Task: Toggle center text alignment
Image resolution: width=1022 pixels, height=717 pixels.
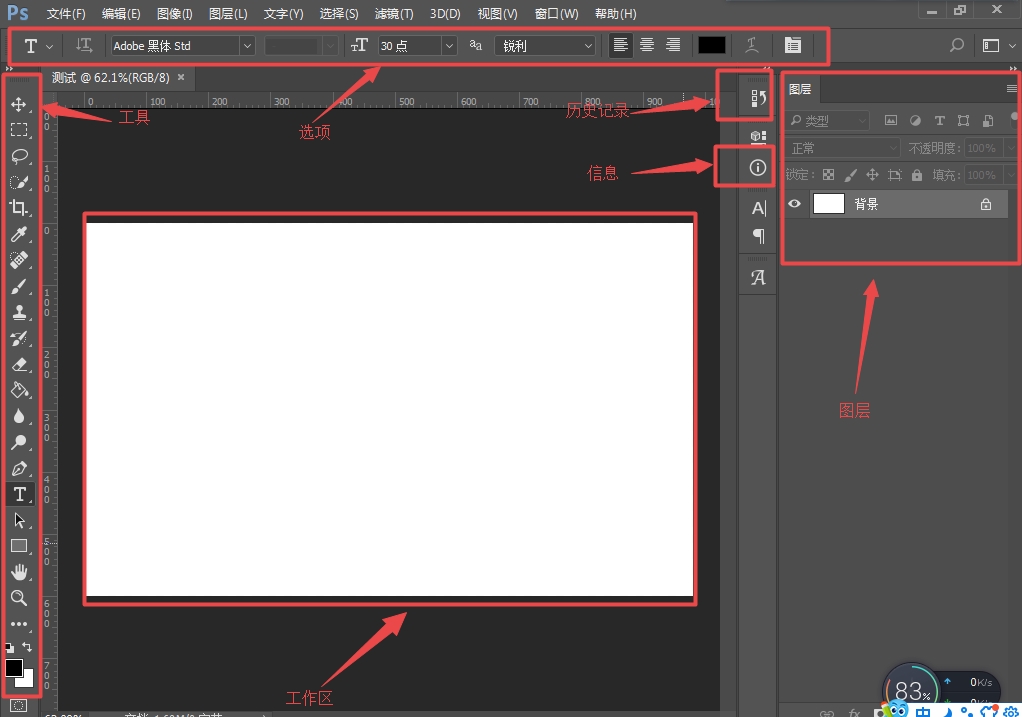Action: [647, 45]
